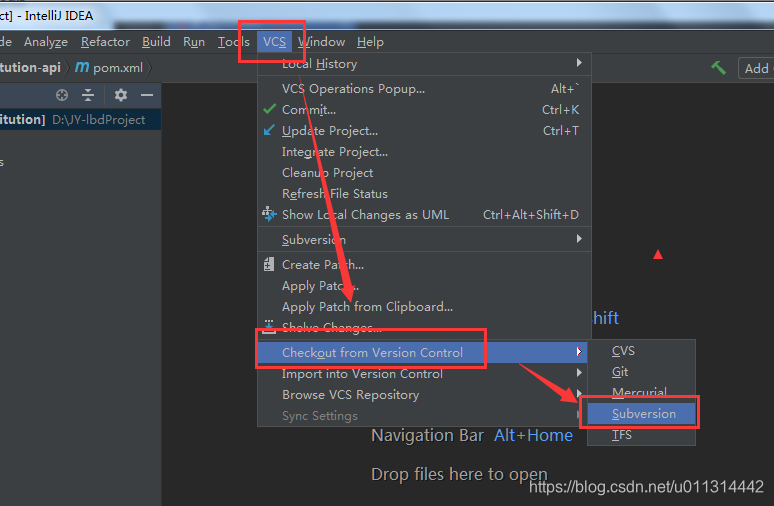The image size is (774, 506).
Task: Expand the Checkout from Version Control arrow
Action: pyautogui.click(x=579, y=352)
